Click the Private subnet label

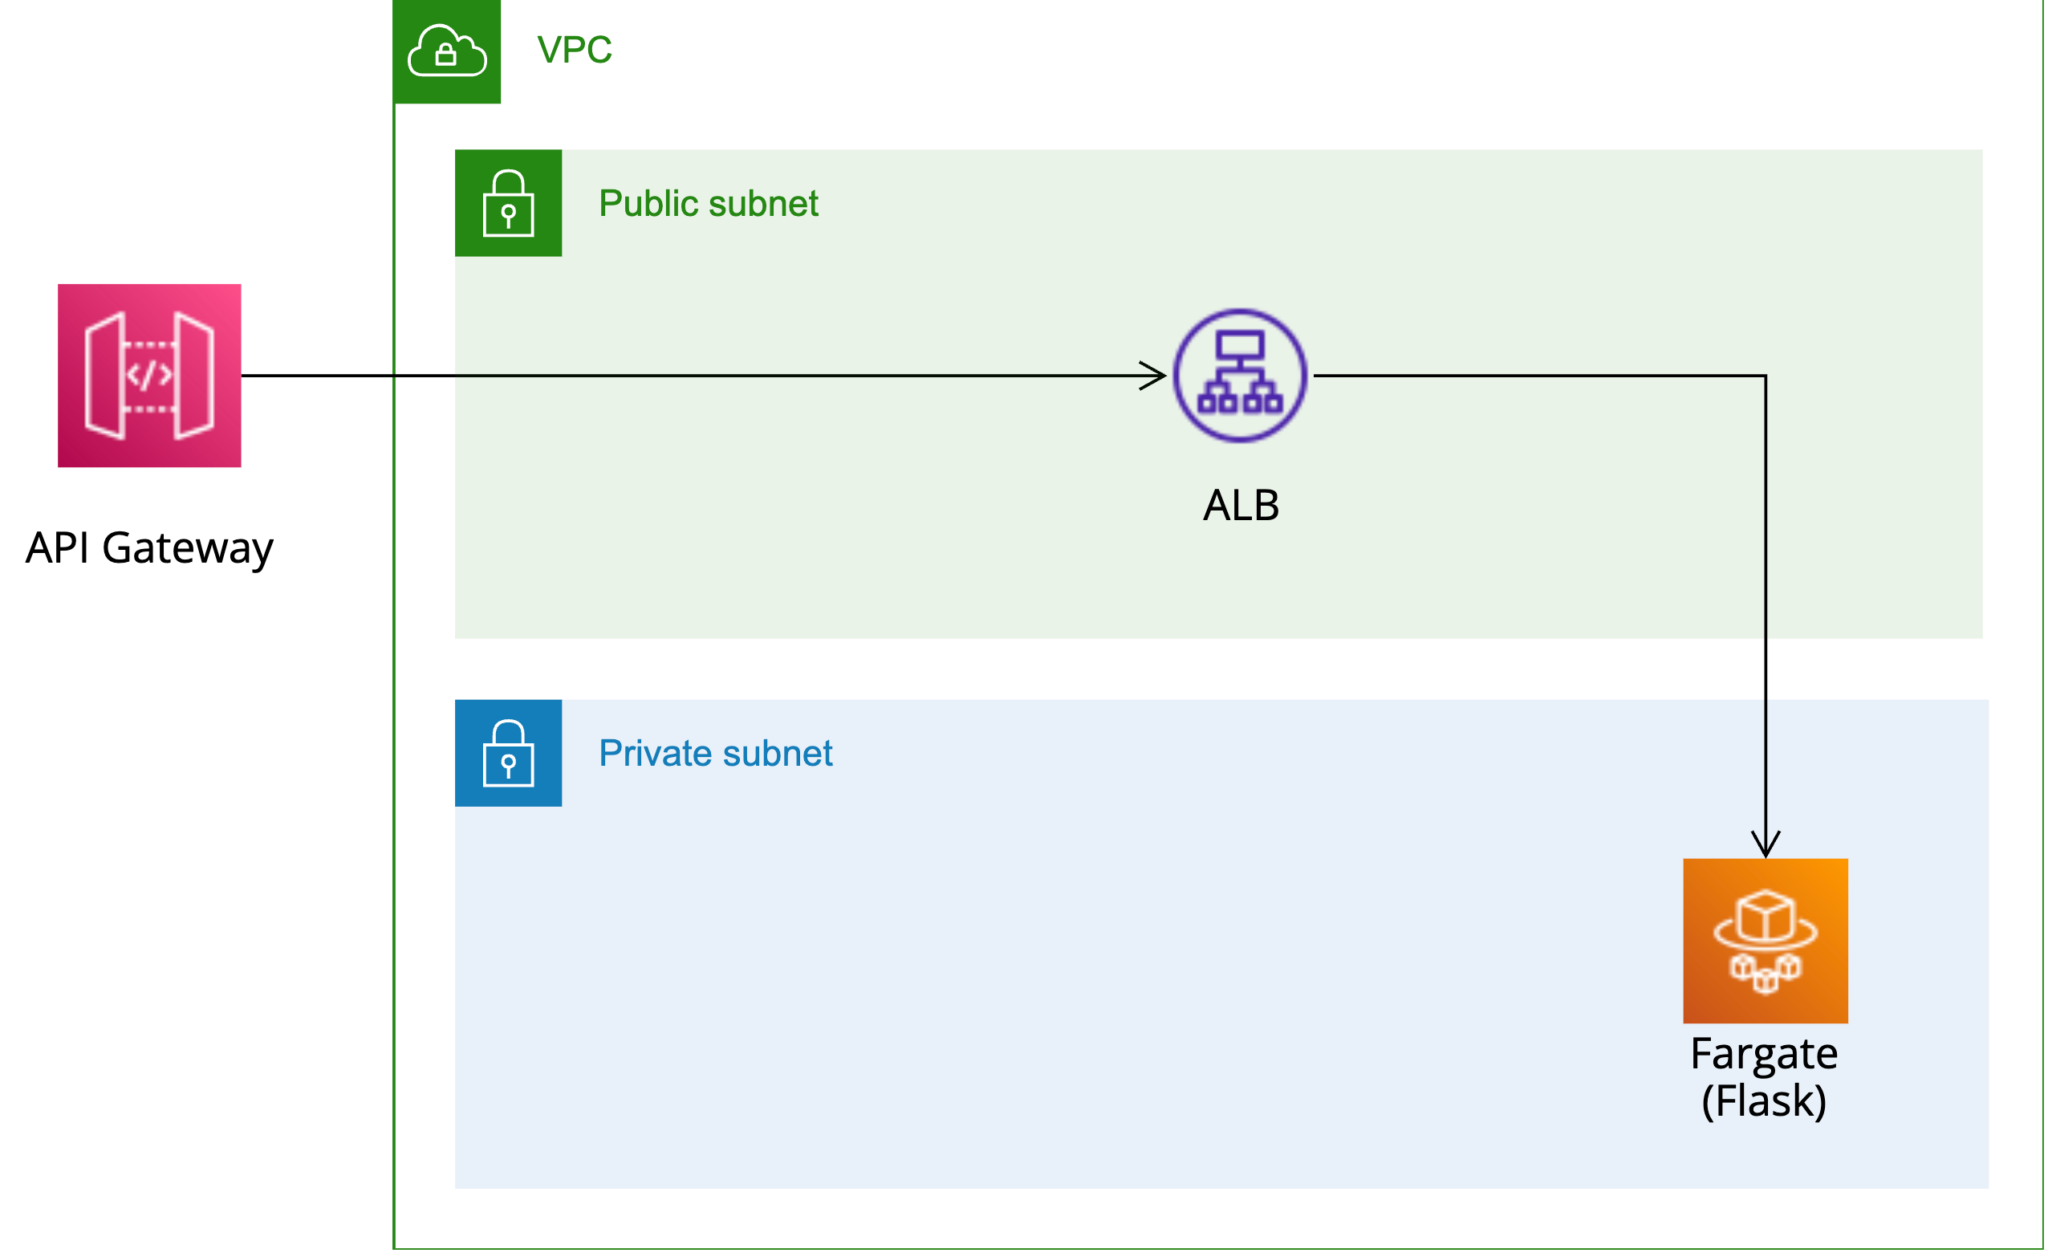tap(715, 752)
